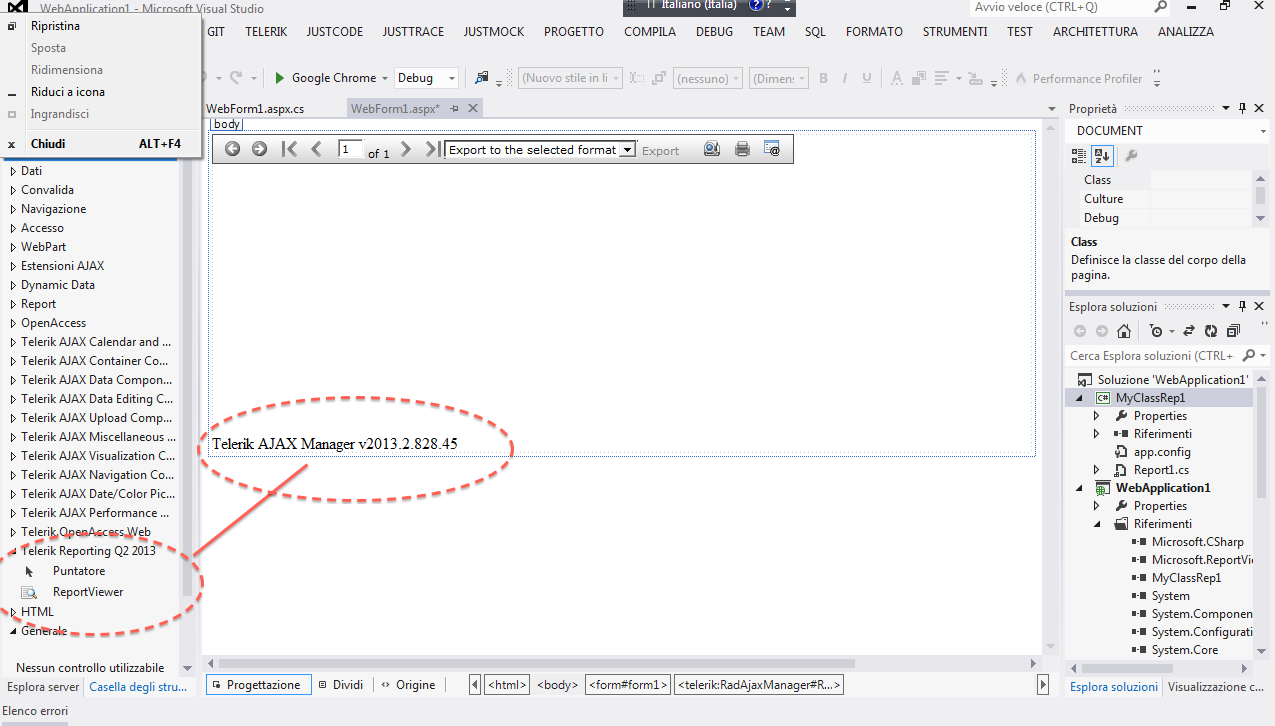Open the TELERIK menu
This screenshot has height=726, width=1275.
[x=266, y=32]
